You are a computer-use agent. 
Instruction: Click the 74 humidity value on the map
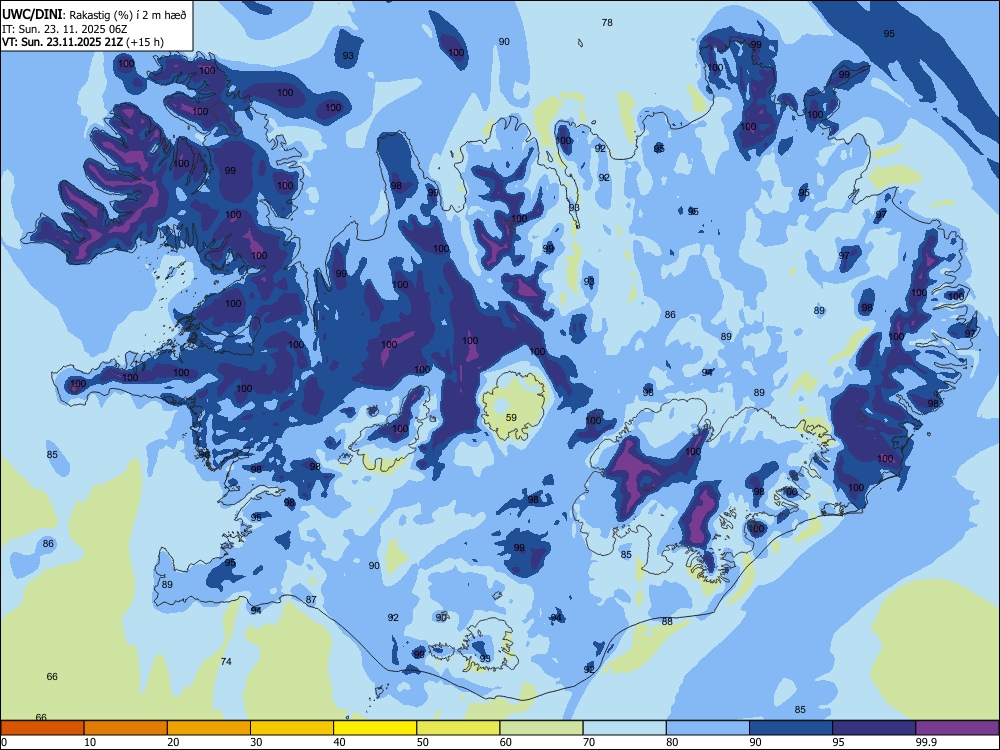[226, 661]
